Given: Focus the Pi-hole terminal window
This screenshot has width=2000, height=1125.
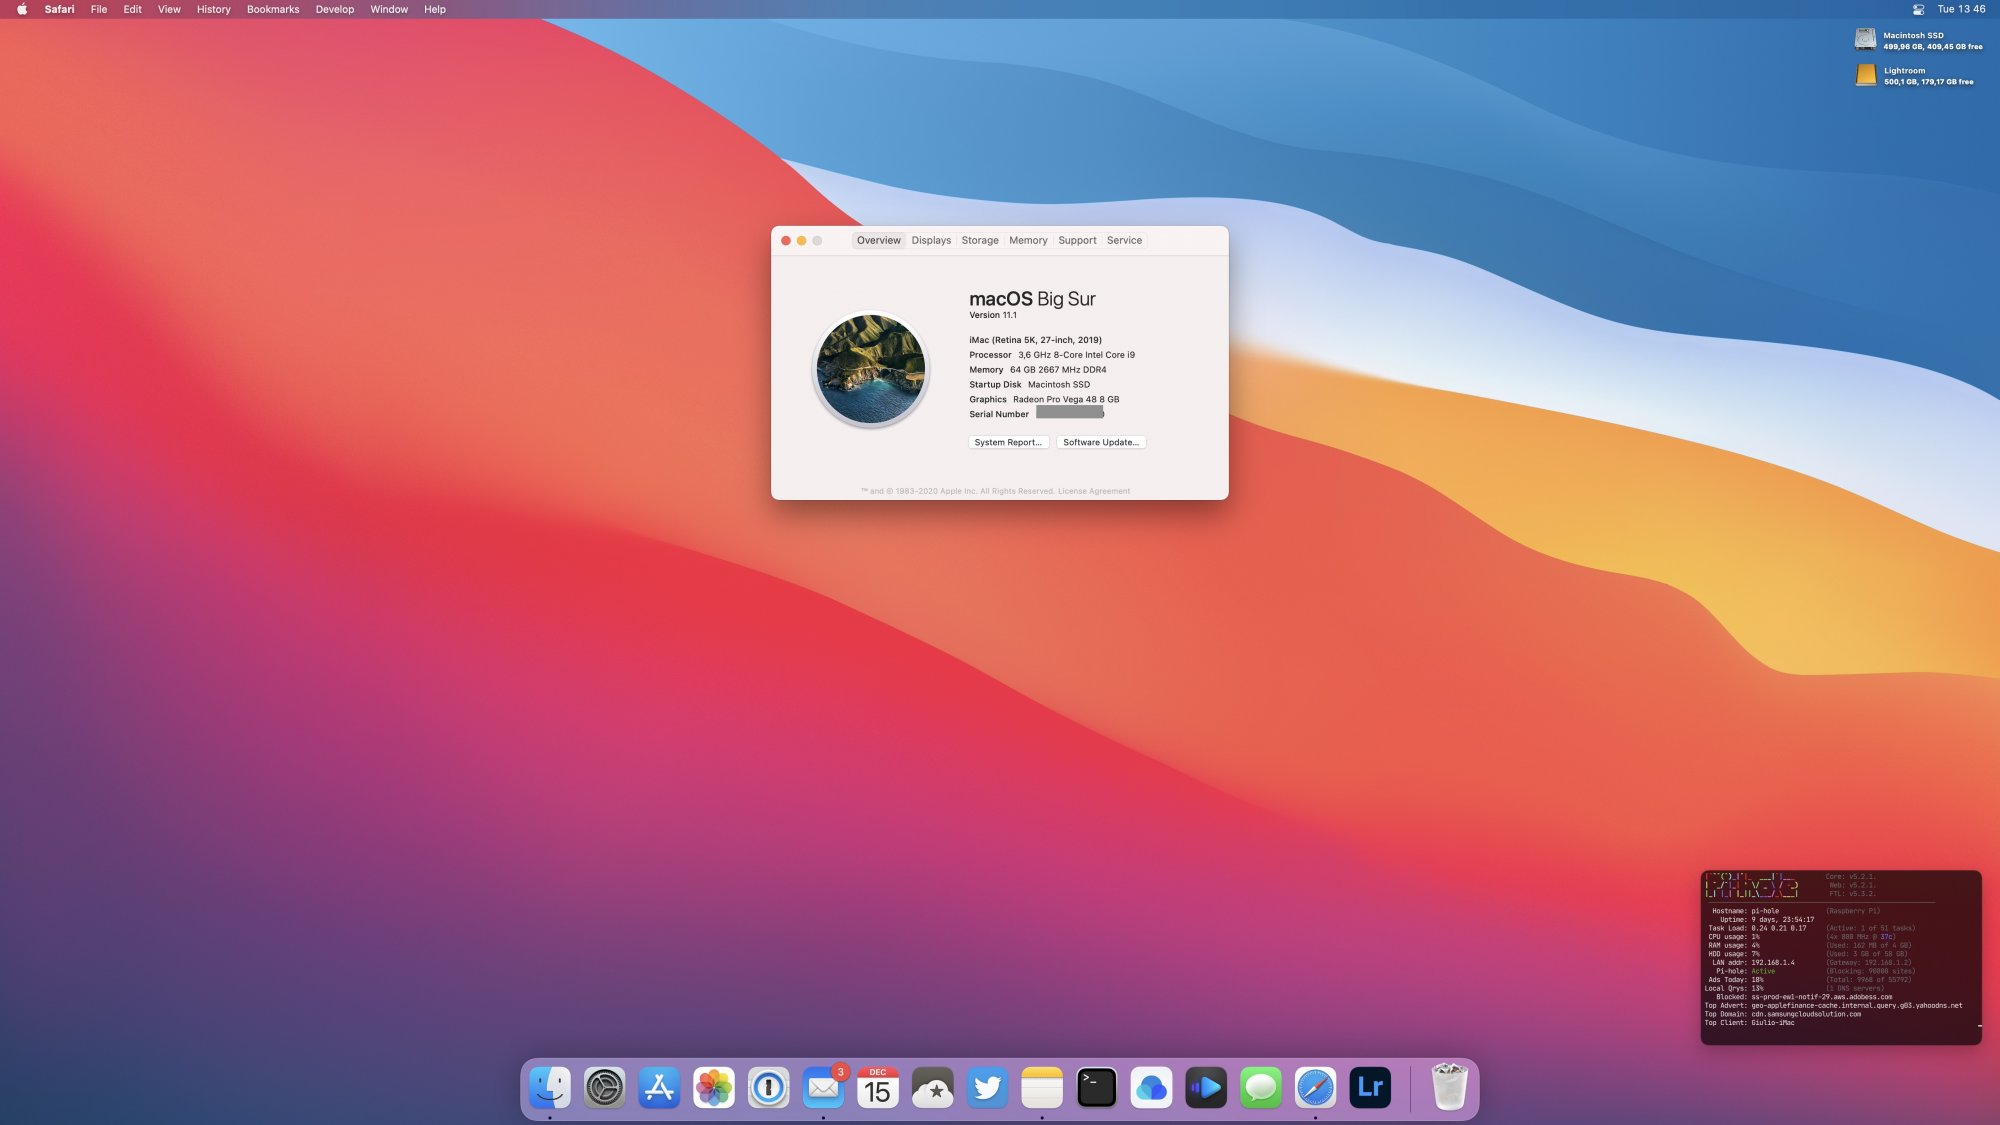Looking at the screenshot, I should coord(1841,957).
